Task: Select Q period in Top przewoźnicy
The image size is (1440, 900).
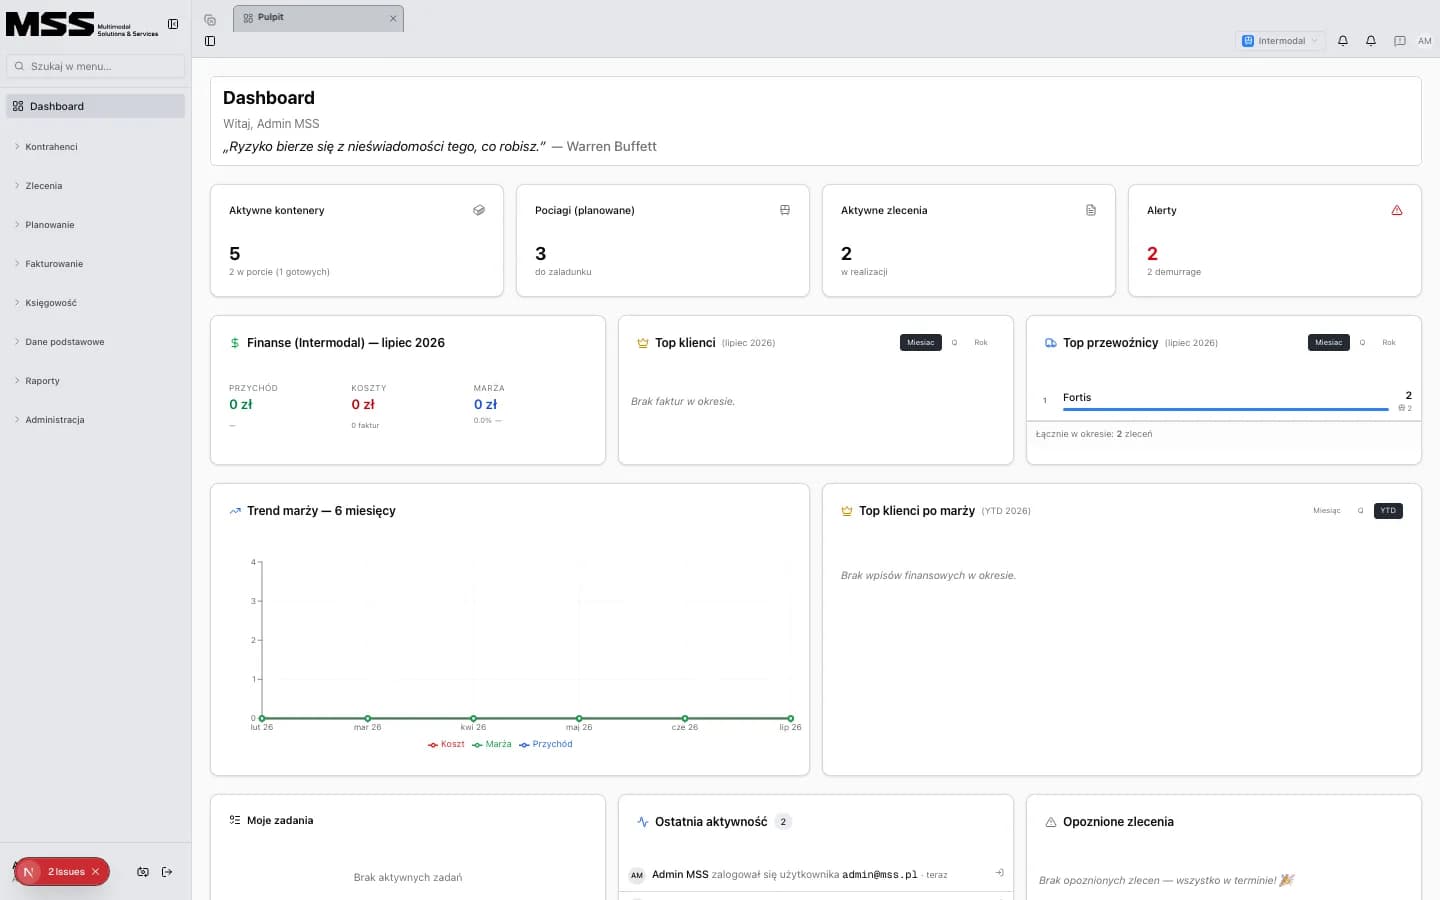Action: click(x=1362, y=342)
